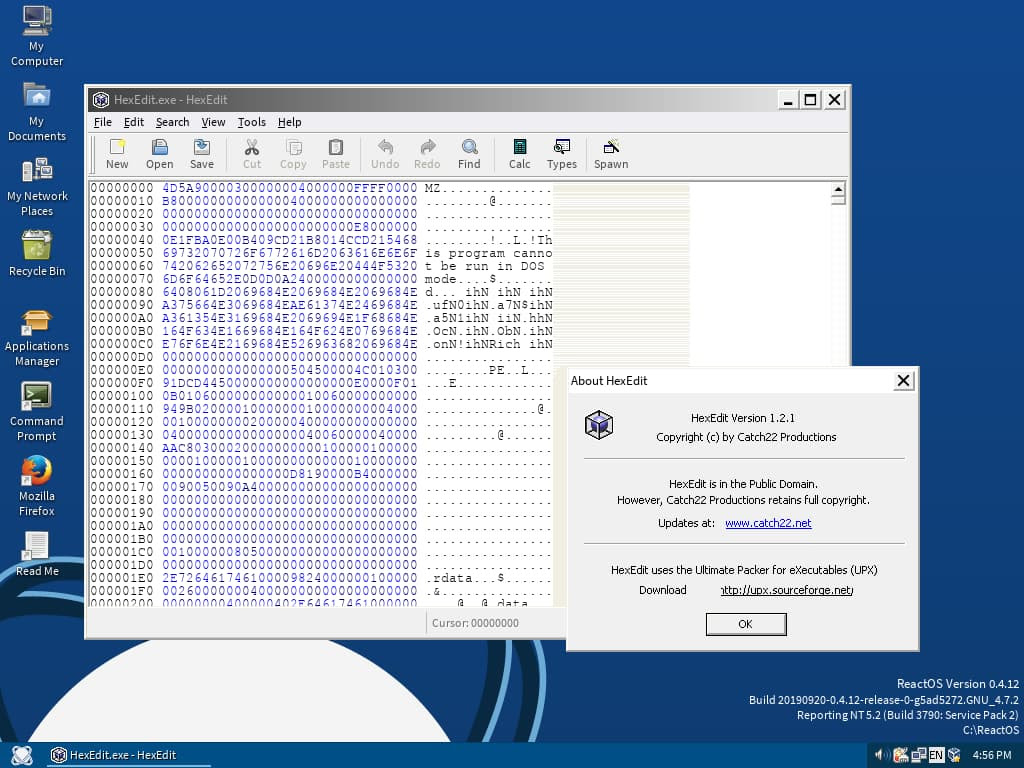This screenshot has height=768, width=1024.
Task: Maximize the HexEdit window
Action: coord(810,100)
